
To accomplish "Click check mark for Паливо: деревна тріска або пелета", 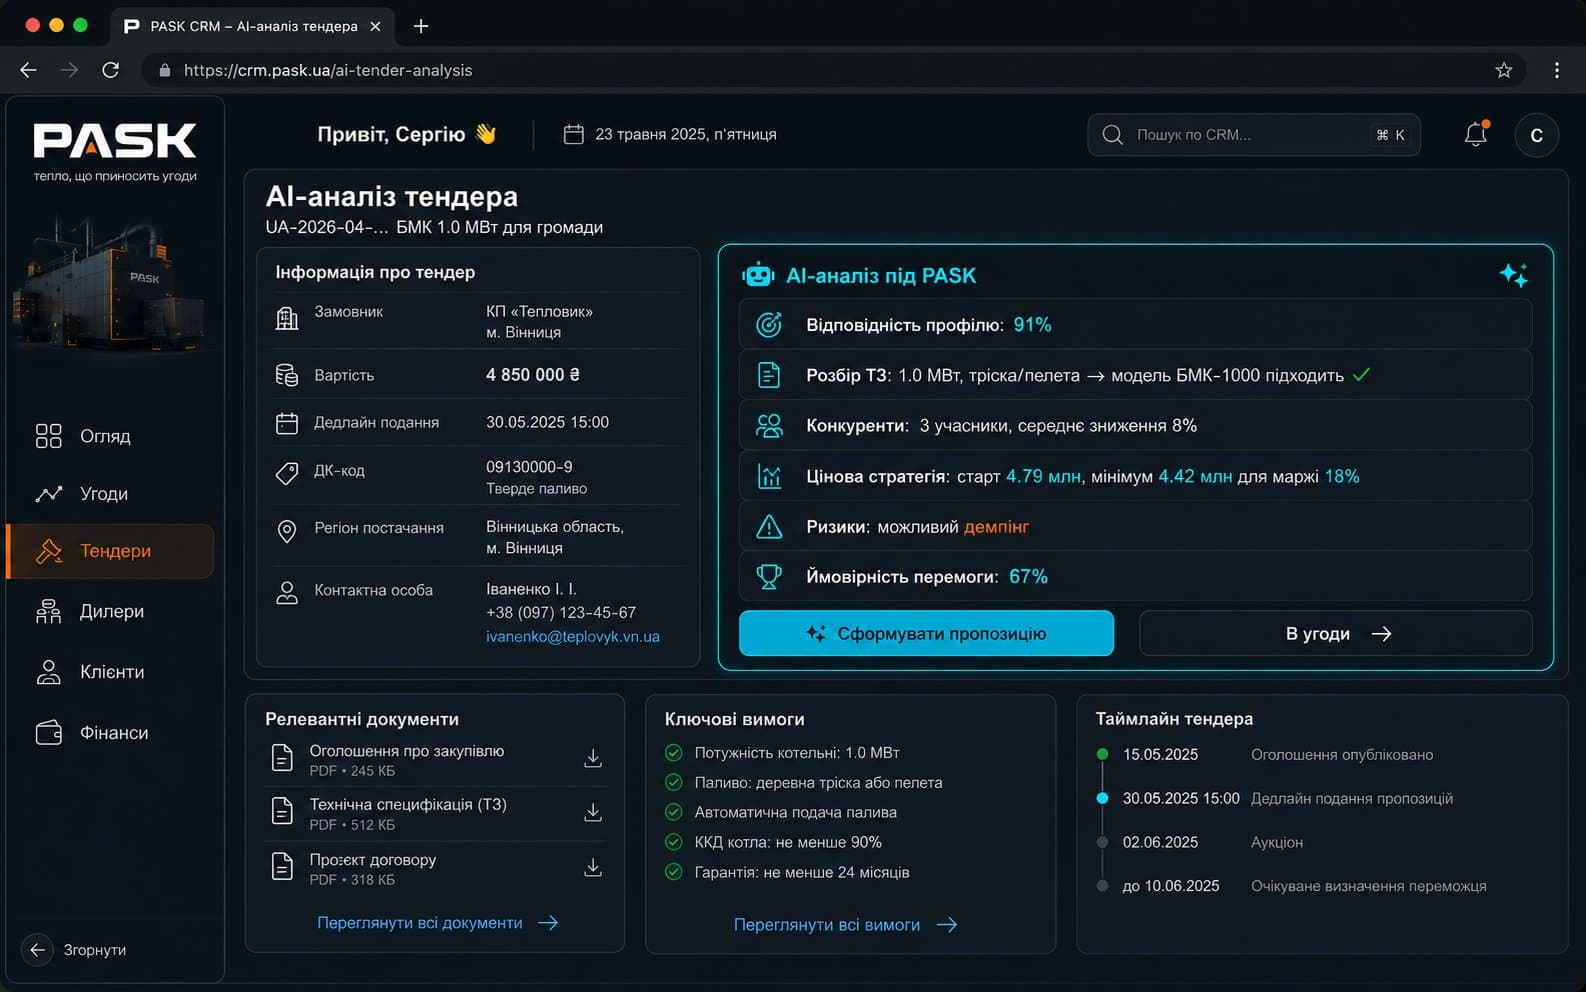I will click(x=674, y=783).
